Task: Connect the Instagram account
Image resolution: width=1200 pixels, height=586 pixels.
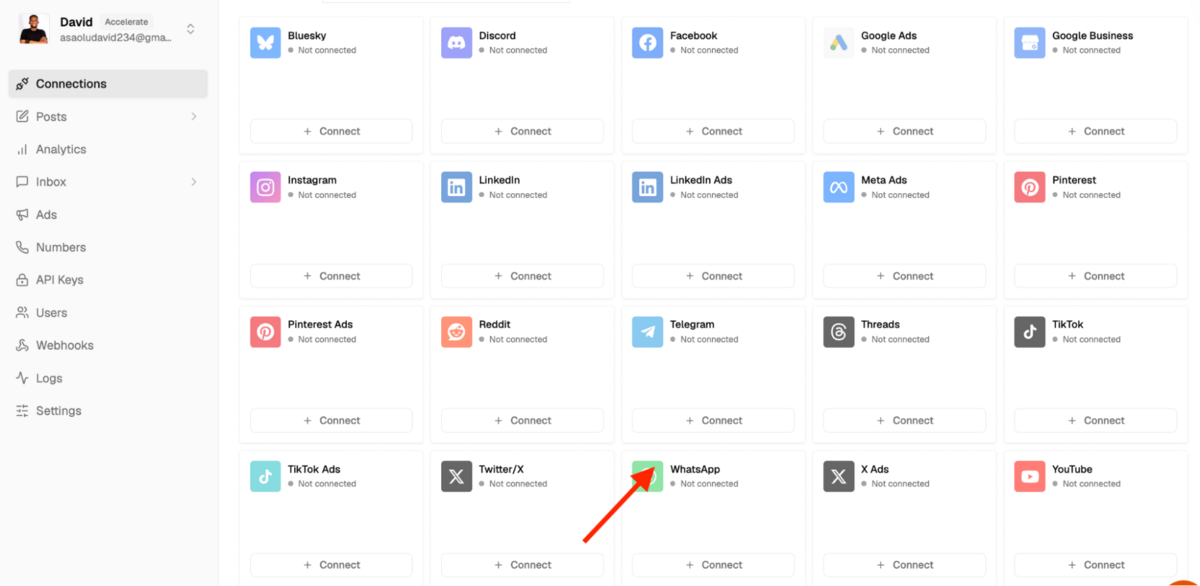Action: [331, 276]
